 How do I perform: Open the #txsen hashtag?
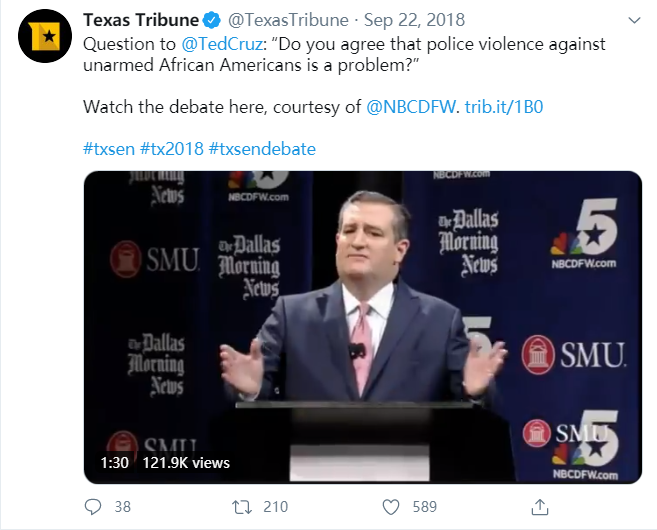pos(109,149)
